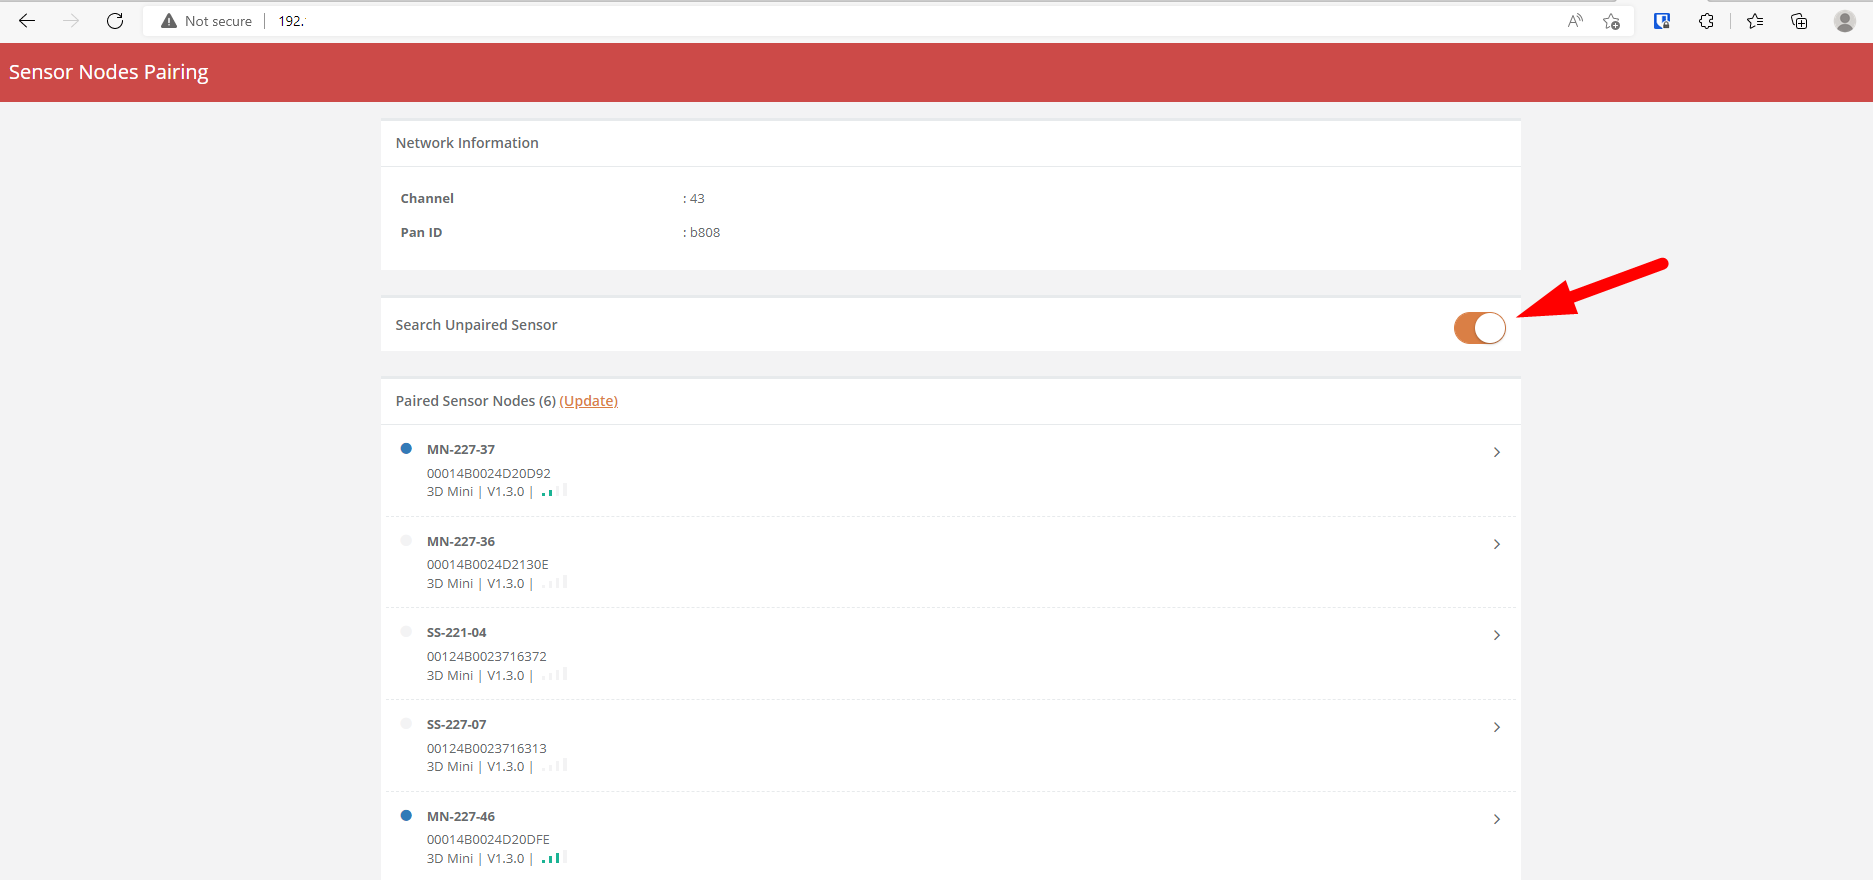Click the signal strength bars for MN-227-46

554,857
